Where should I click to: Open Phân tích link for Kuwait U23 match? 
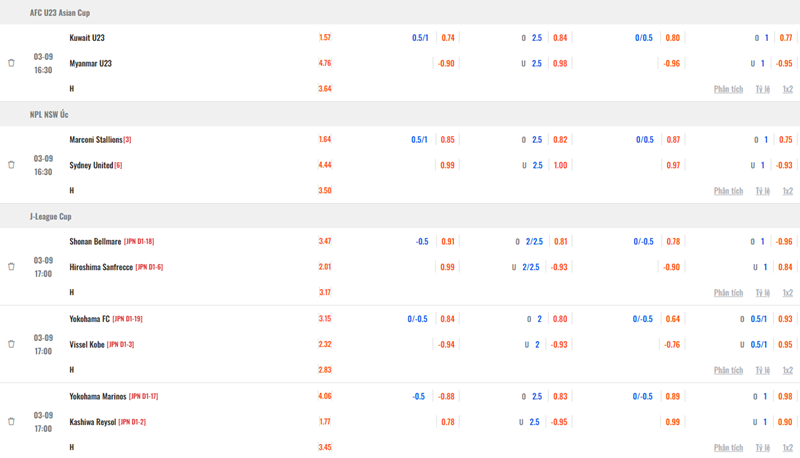point(728,89)
